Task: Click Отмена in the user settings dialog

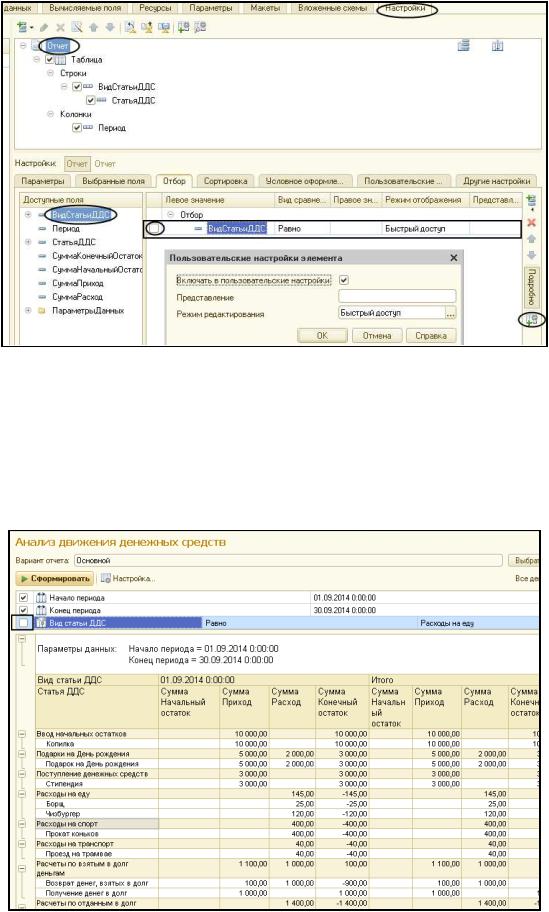Action: 377,336
